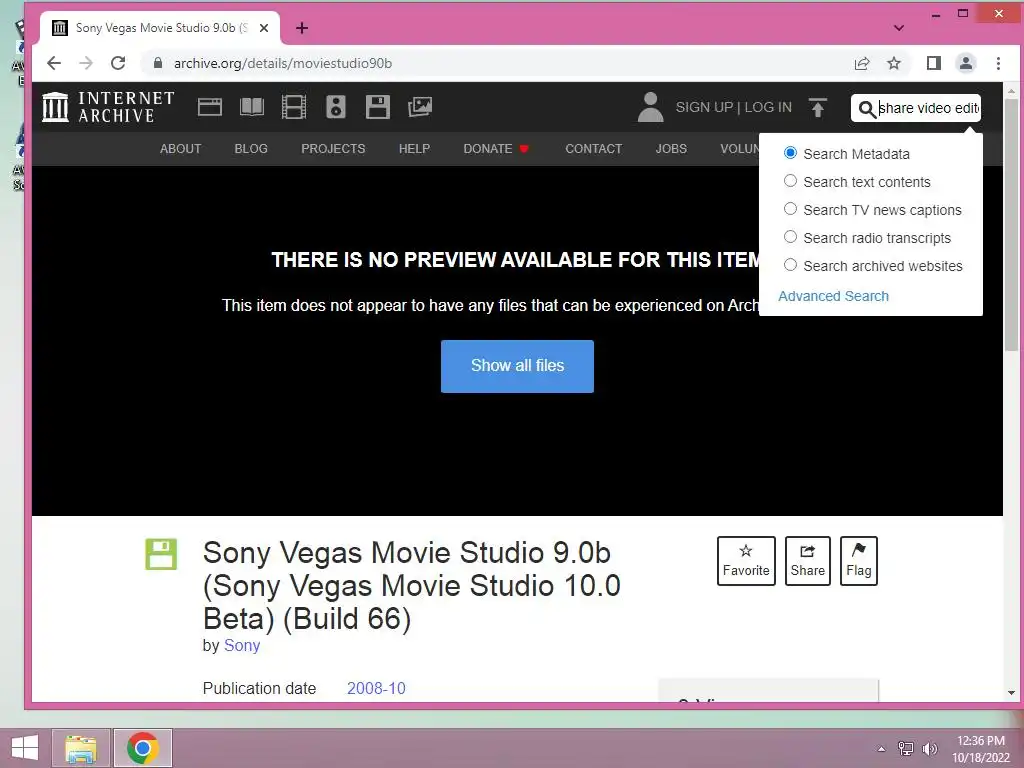This screenshot has height=768, width=1024.
Task: Open the ABOUT menu item
Action: pos(180,149)
